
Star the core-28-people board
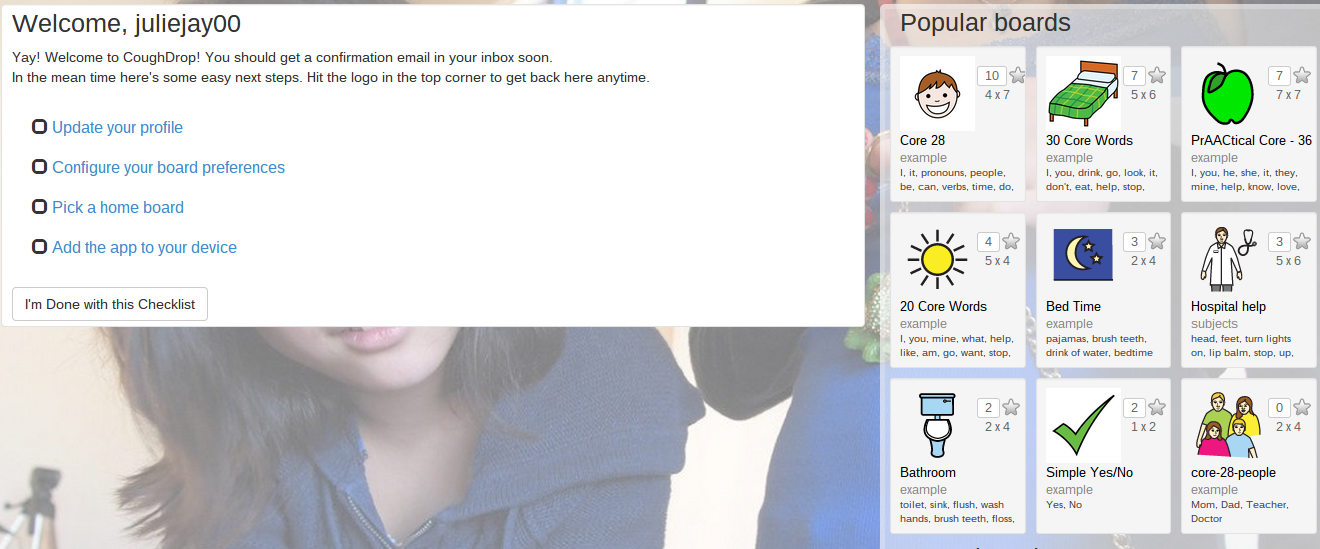click(1302, 407)
